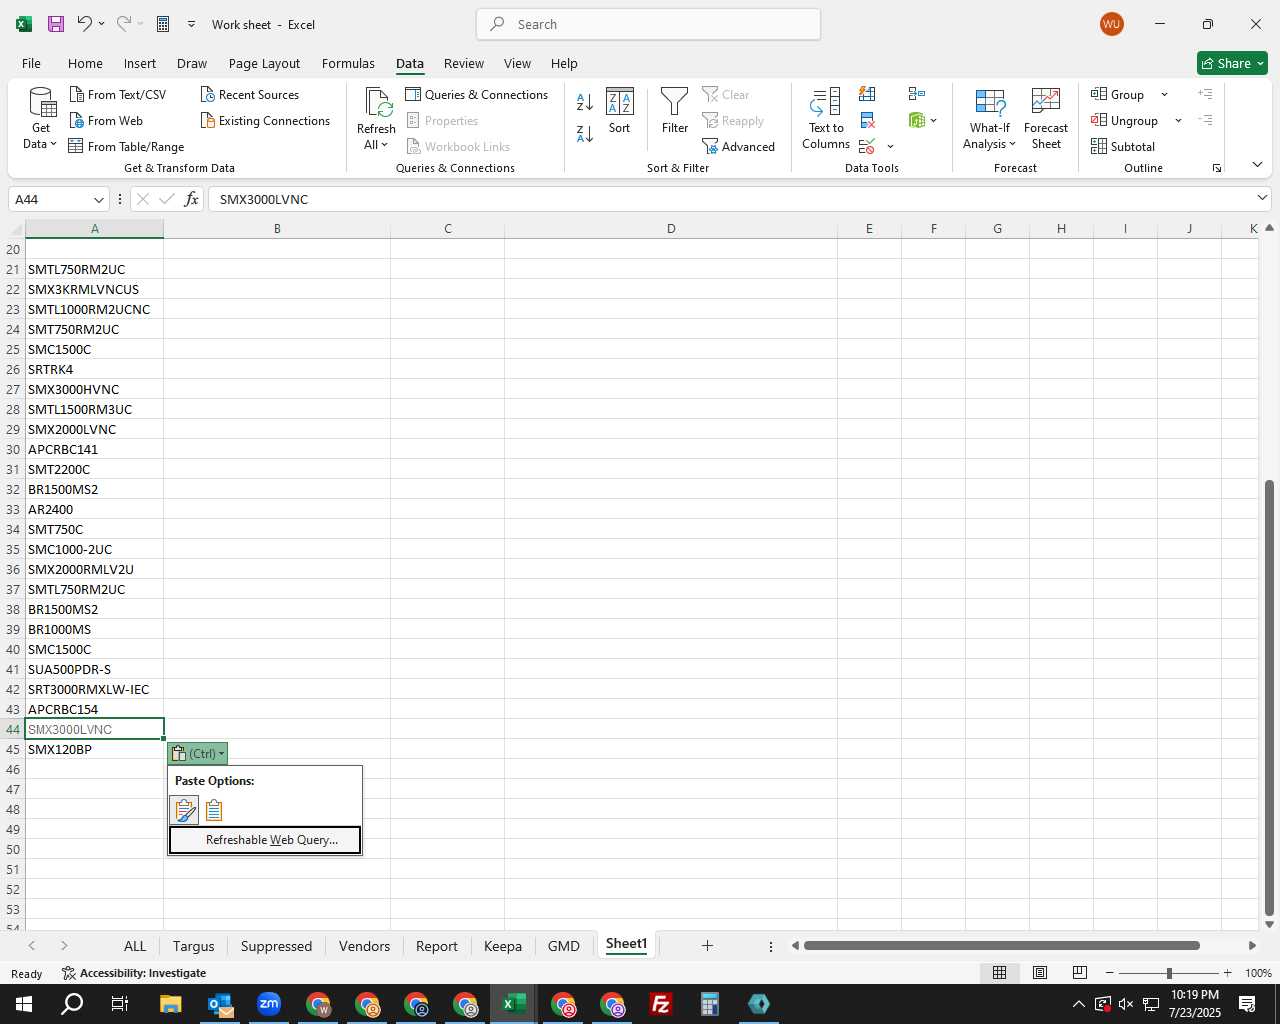Click Text to Columns
Viewport: 1280px width, 1024px height.
click(826, 119)
